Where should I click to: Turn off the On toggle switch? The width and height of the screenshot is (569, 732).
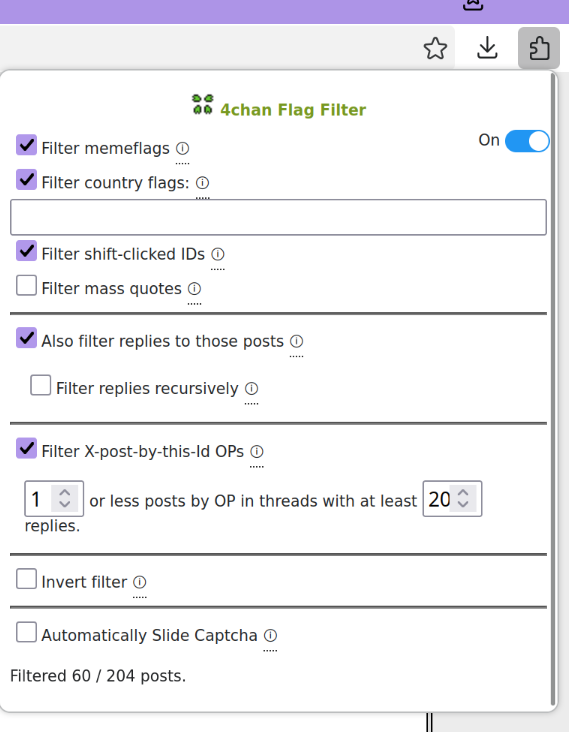click(x=527, y=141)
